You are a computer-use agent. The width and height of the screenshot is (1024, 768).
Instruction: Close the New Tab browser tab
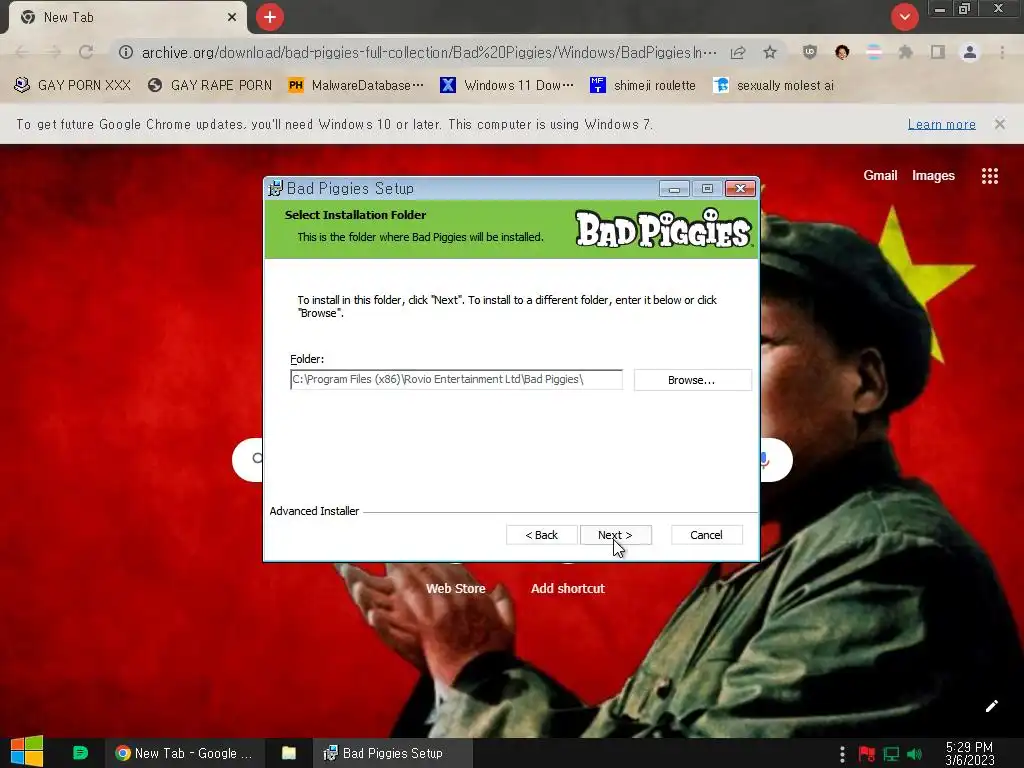[232, 17]
